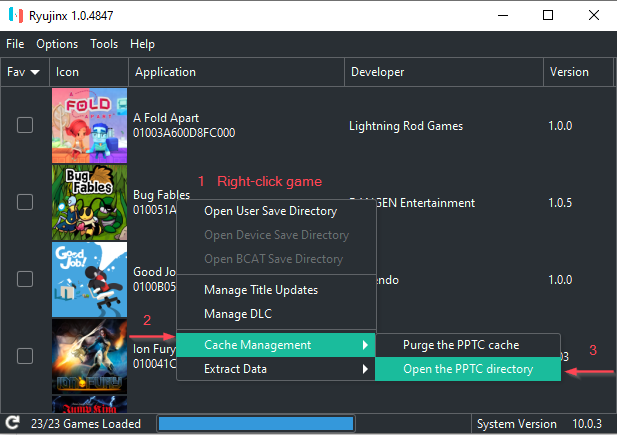
Task: Select the Good Job! game icon
Action: pyautogui.click(x=89, y=280)
